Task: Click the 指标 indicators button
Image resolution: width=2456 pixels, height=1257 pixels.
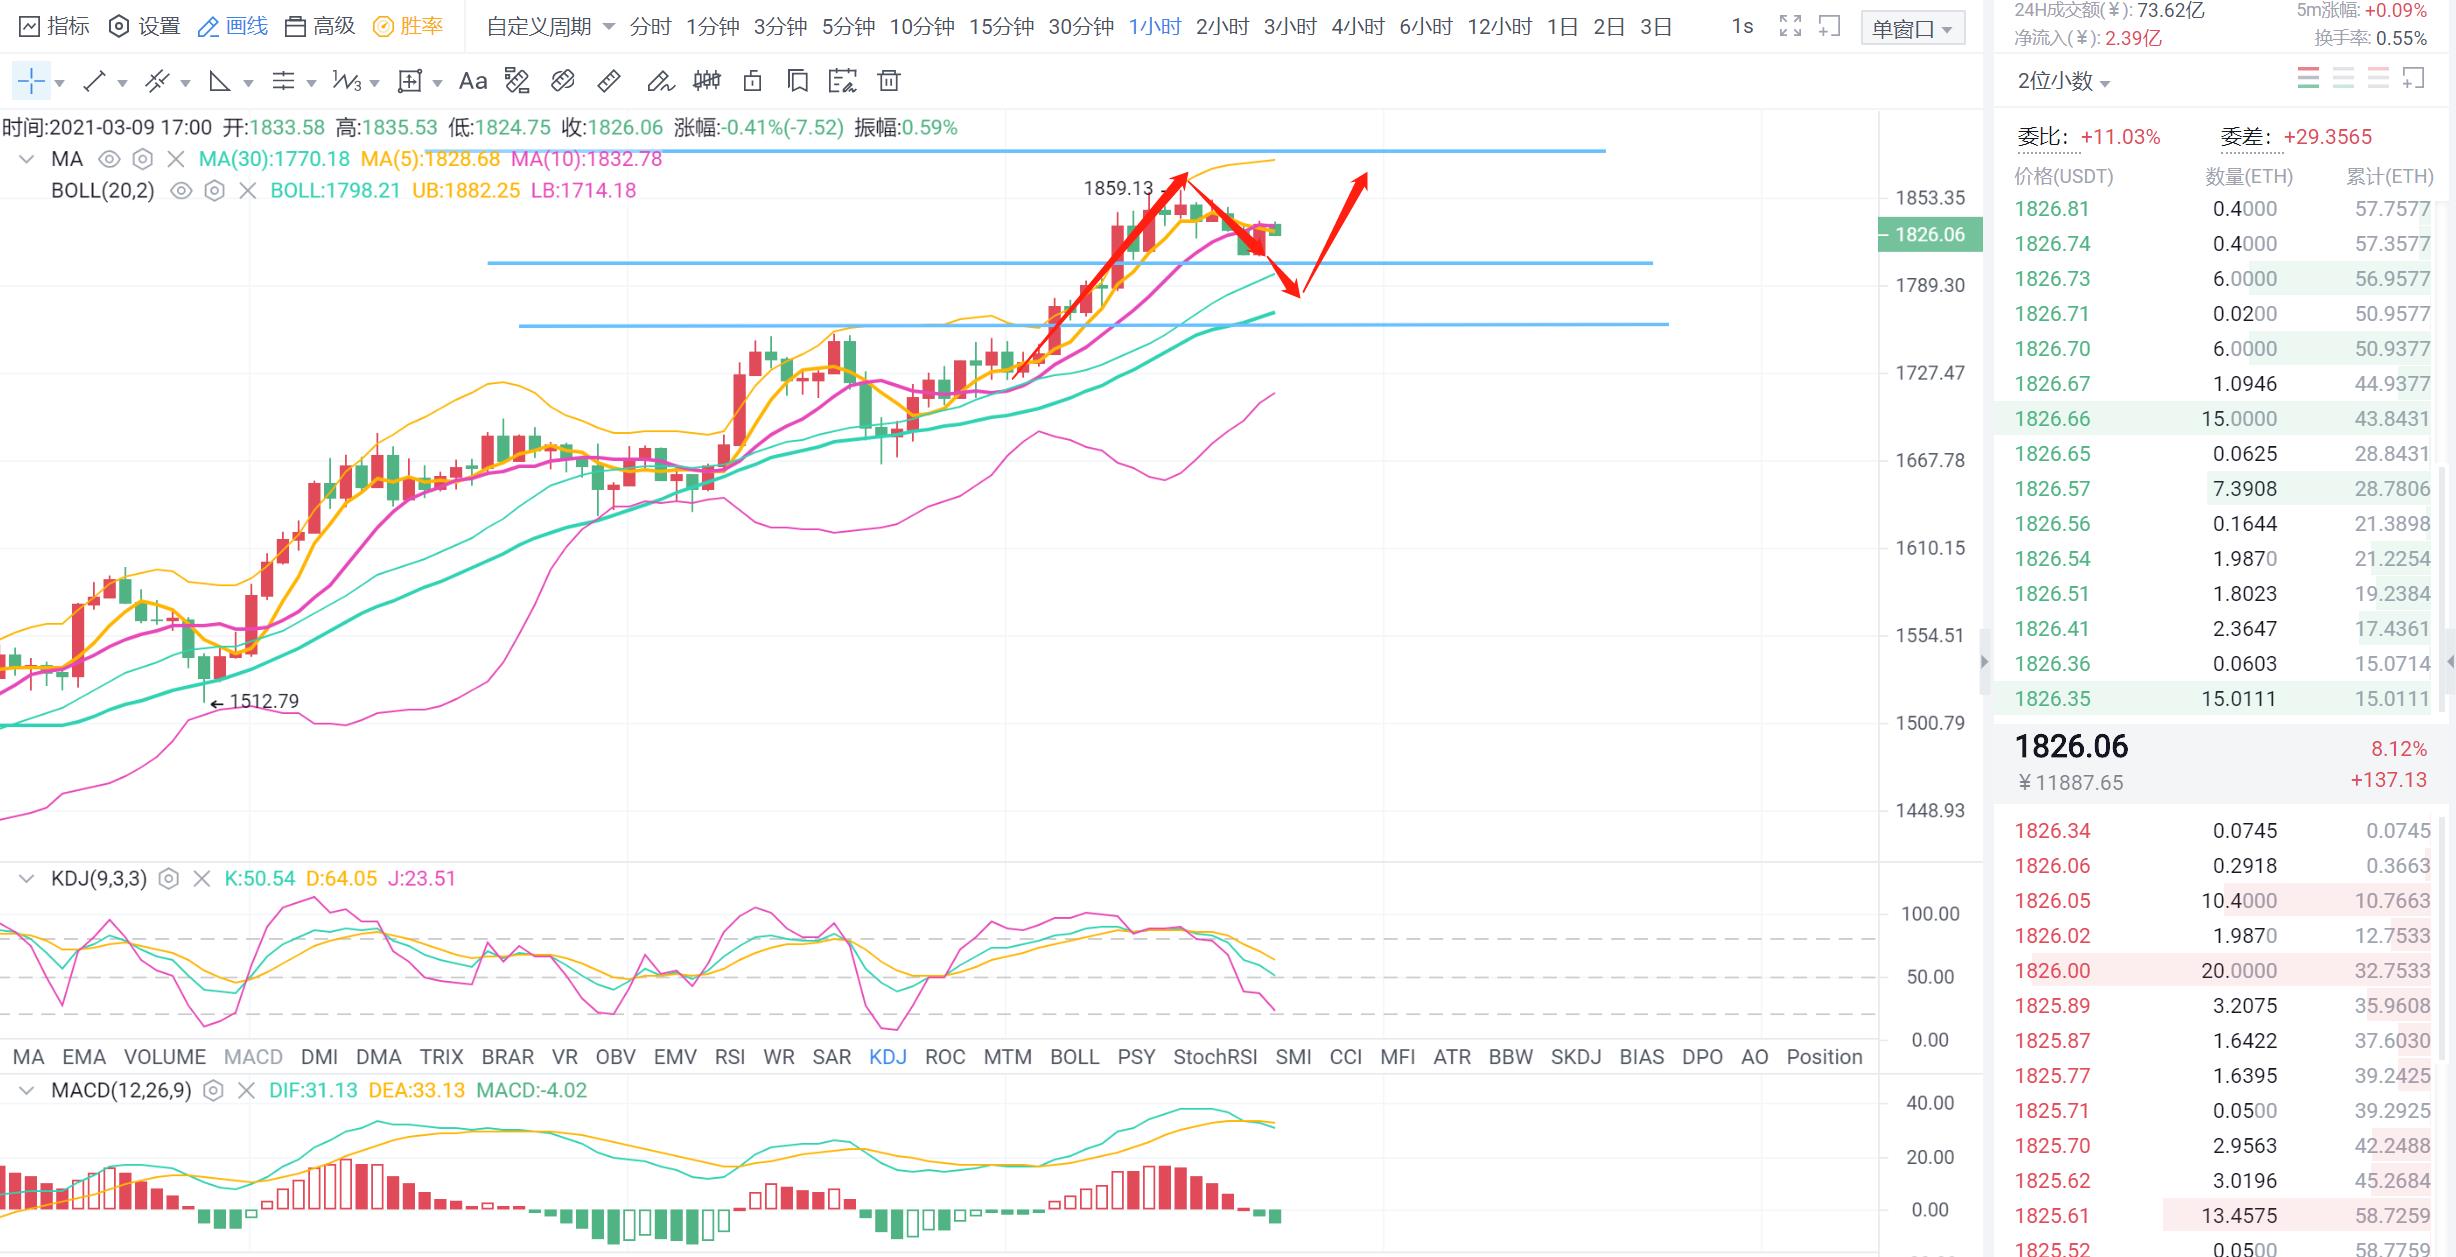Action: [x=55, y=27]
